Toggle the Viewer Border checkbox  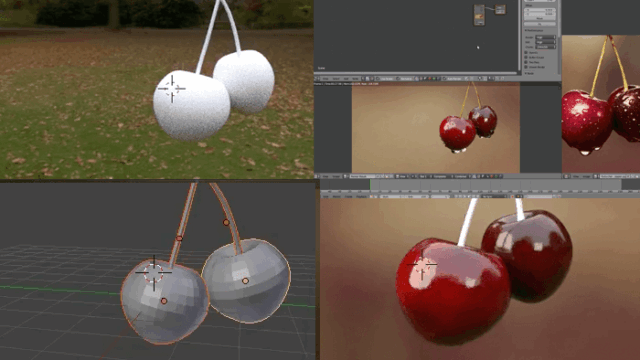pos(526,67)
